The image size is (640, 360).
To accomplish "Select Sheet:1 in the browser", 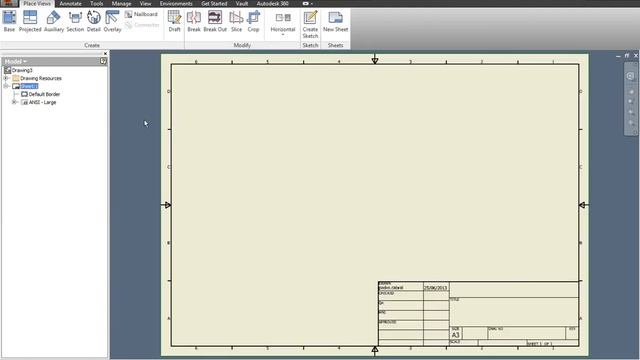I will (29, 86).
